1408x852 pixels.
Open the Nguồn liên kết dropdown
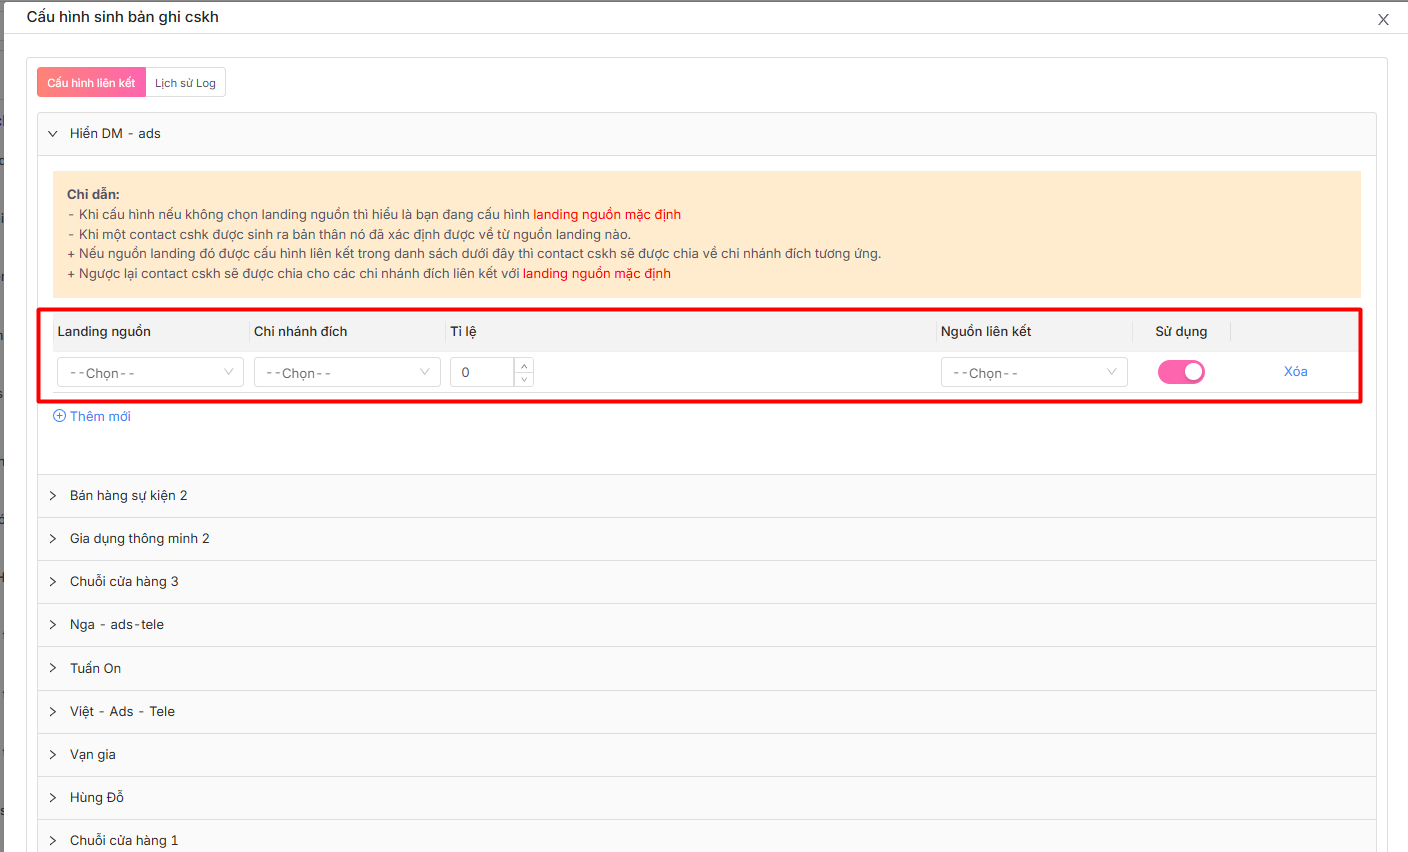pyautogui.click(x=1033, y=373)
